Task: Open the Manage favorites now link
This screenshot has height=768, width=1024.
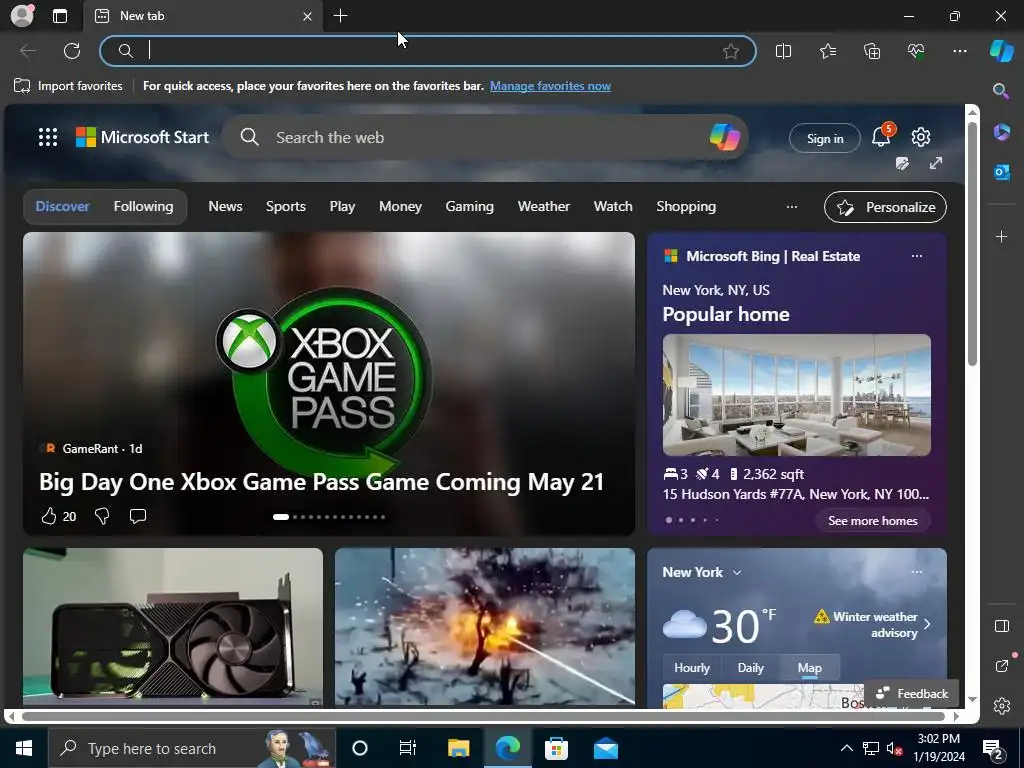Action: point(550,86)
